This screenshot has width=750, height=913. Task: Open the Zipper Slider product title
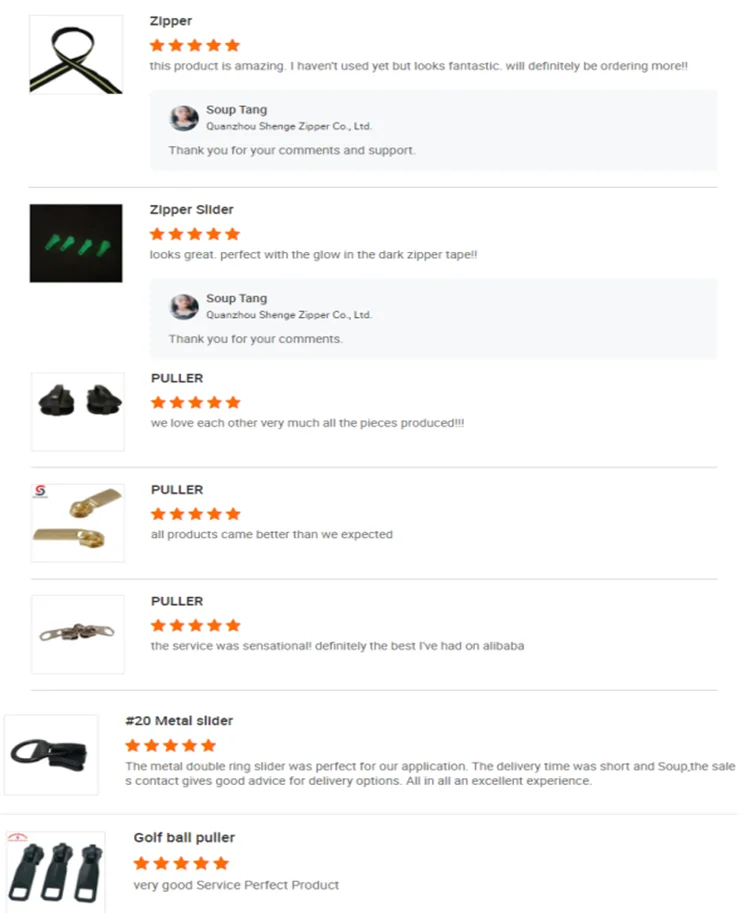192,210
